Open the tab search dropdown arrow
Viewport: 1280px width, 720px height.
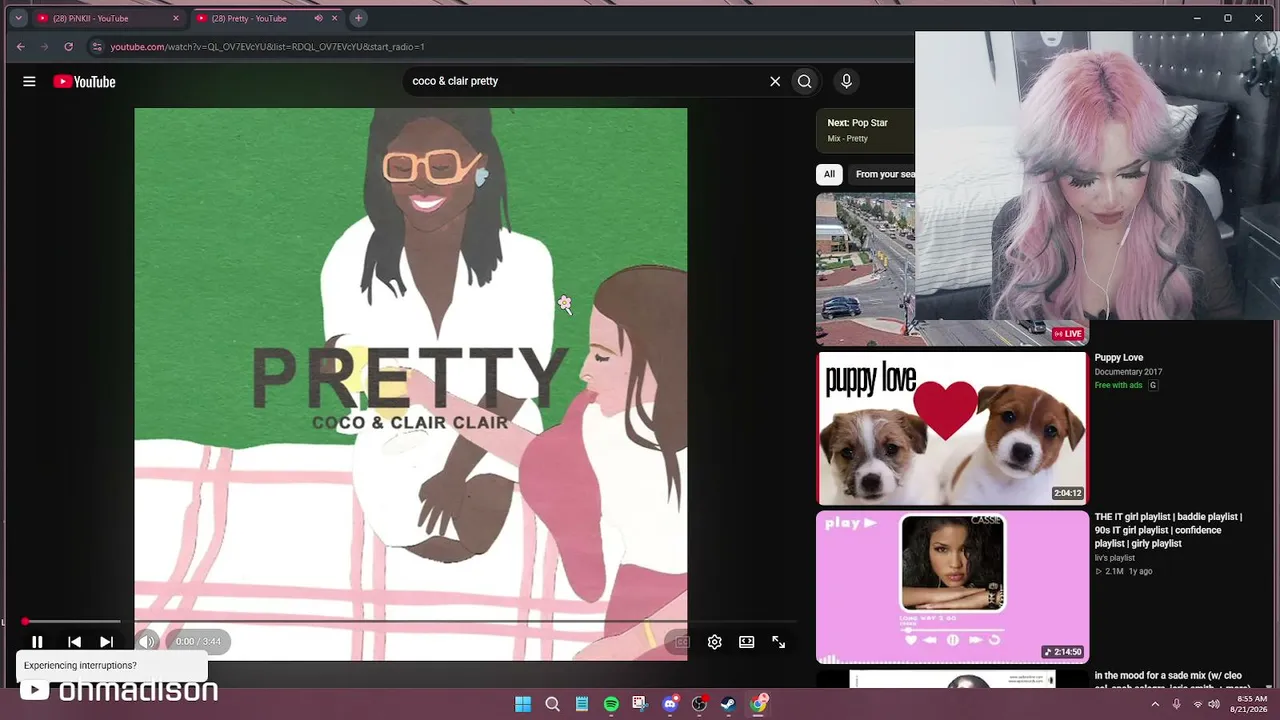click(18, 18)
